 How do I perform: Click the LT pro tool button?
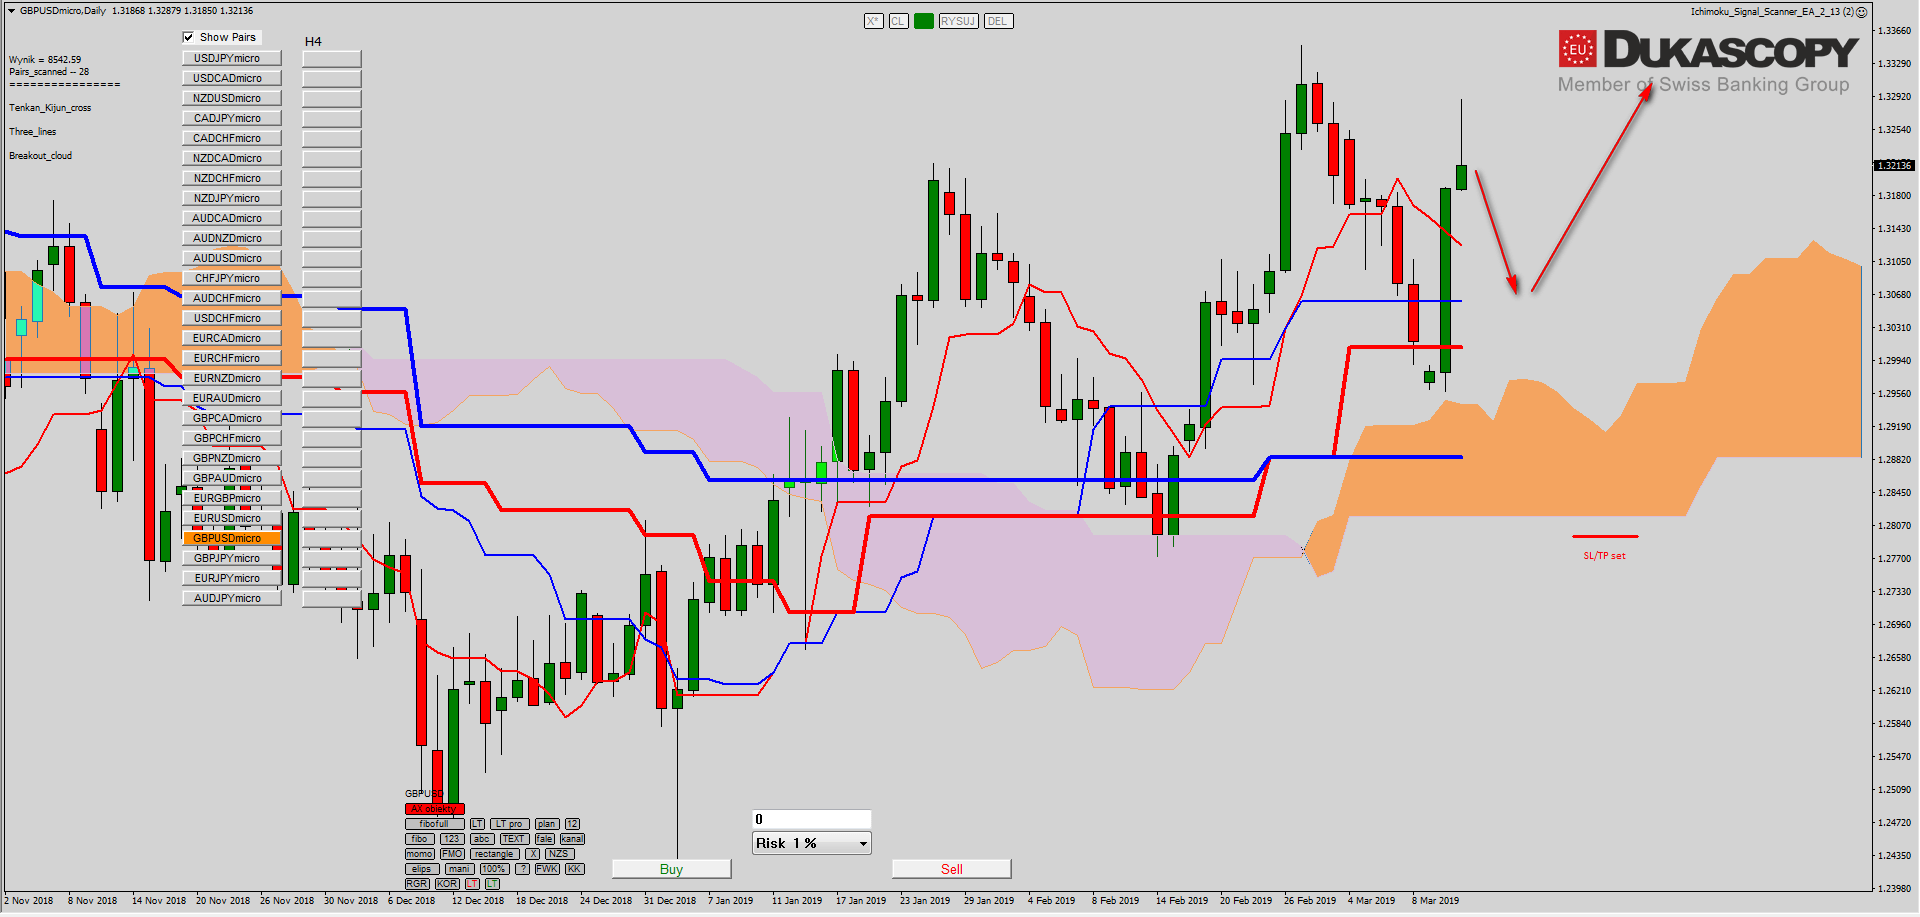[509, 824]
